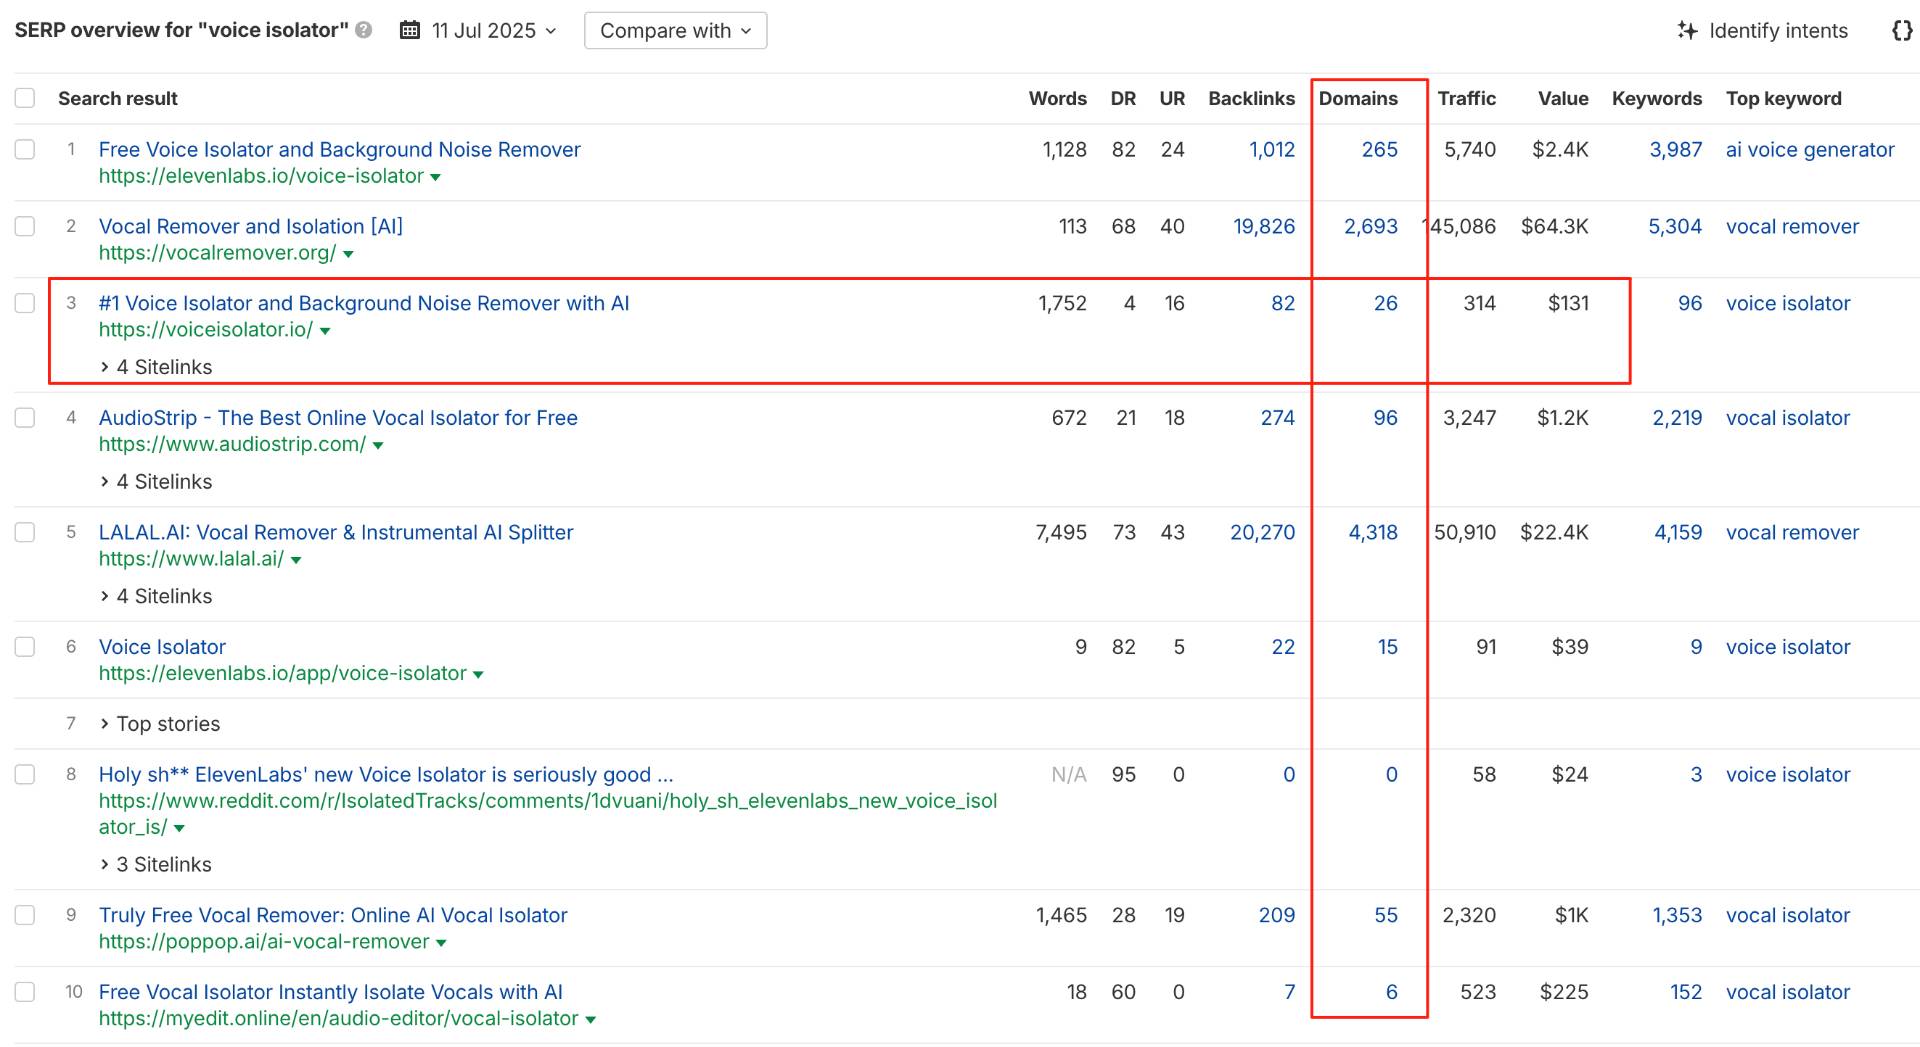
Task: Expand 3 Sitelinks under the Reddit result
Action: point(156,864)
